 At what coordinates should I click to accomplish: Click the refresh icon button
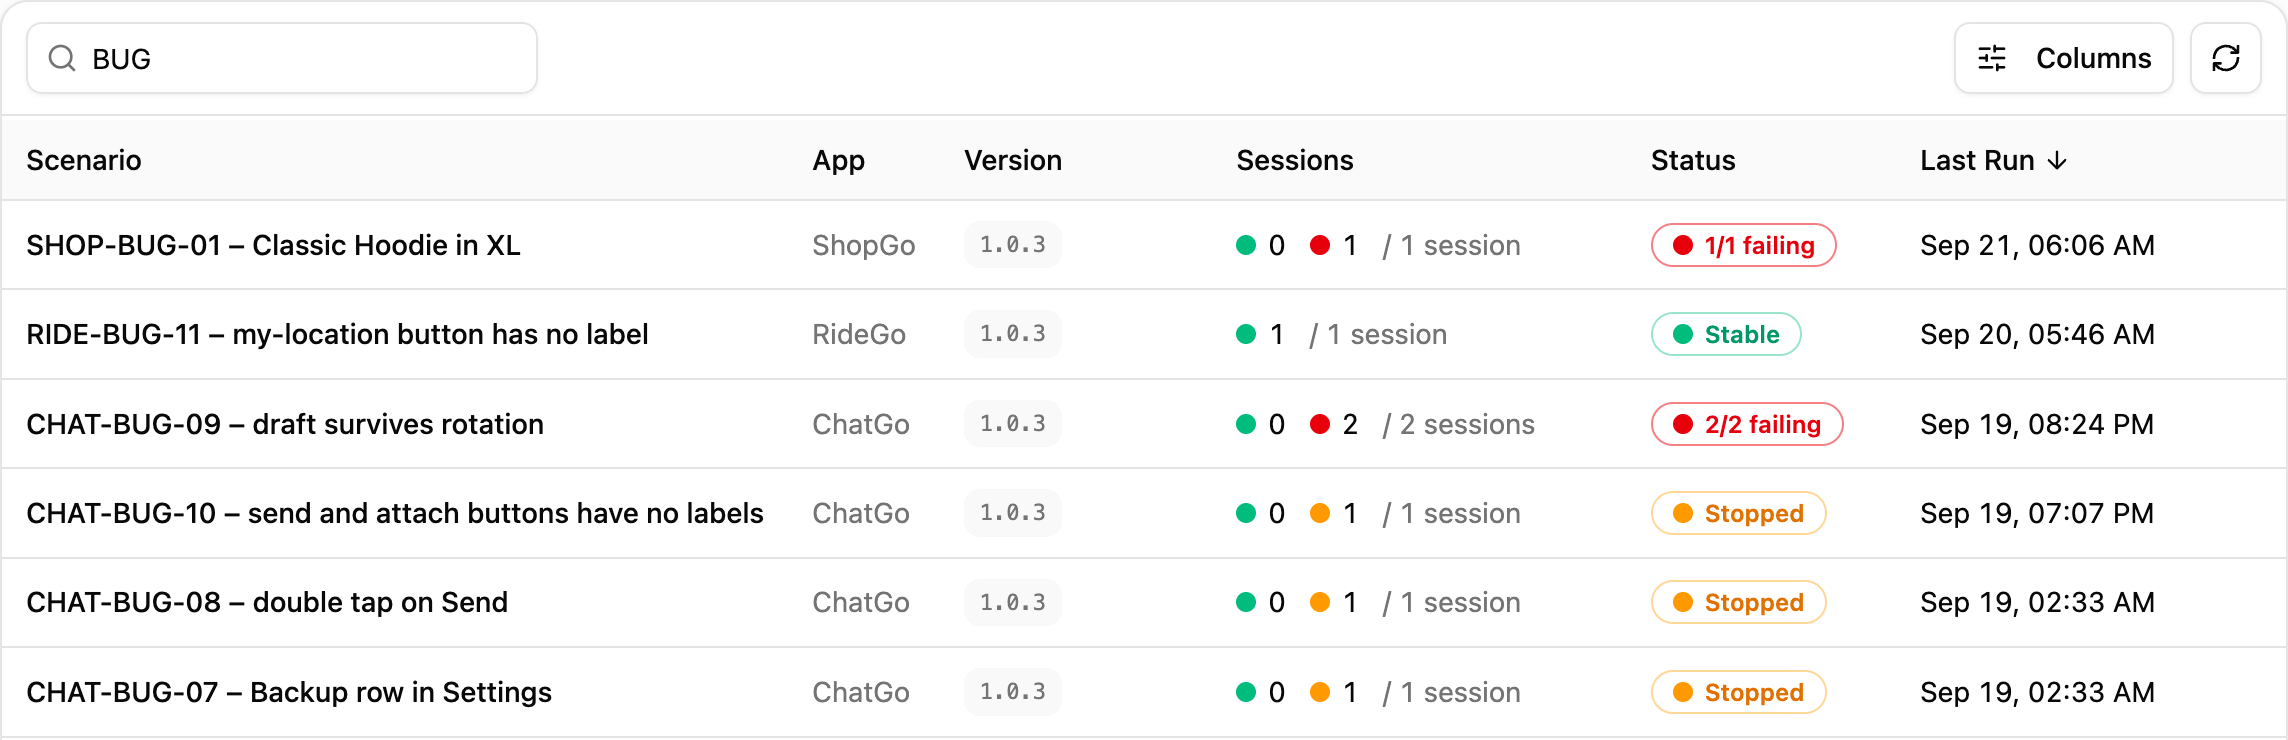tap(2225, 58)
